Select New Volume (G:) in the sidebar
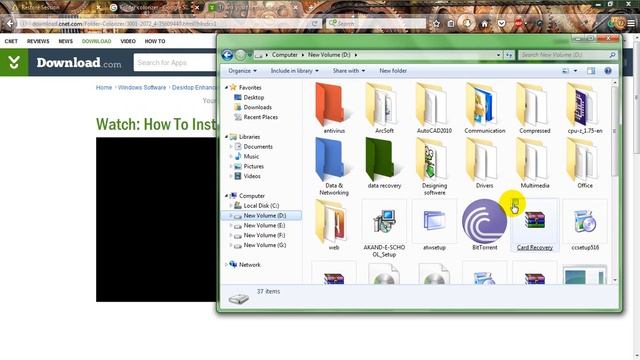The height and width of the screenshot is (360, 640). click(264, 245)
